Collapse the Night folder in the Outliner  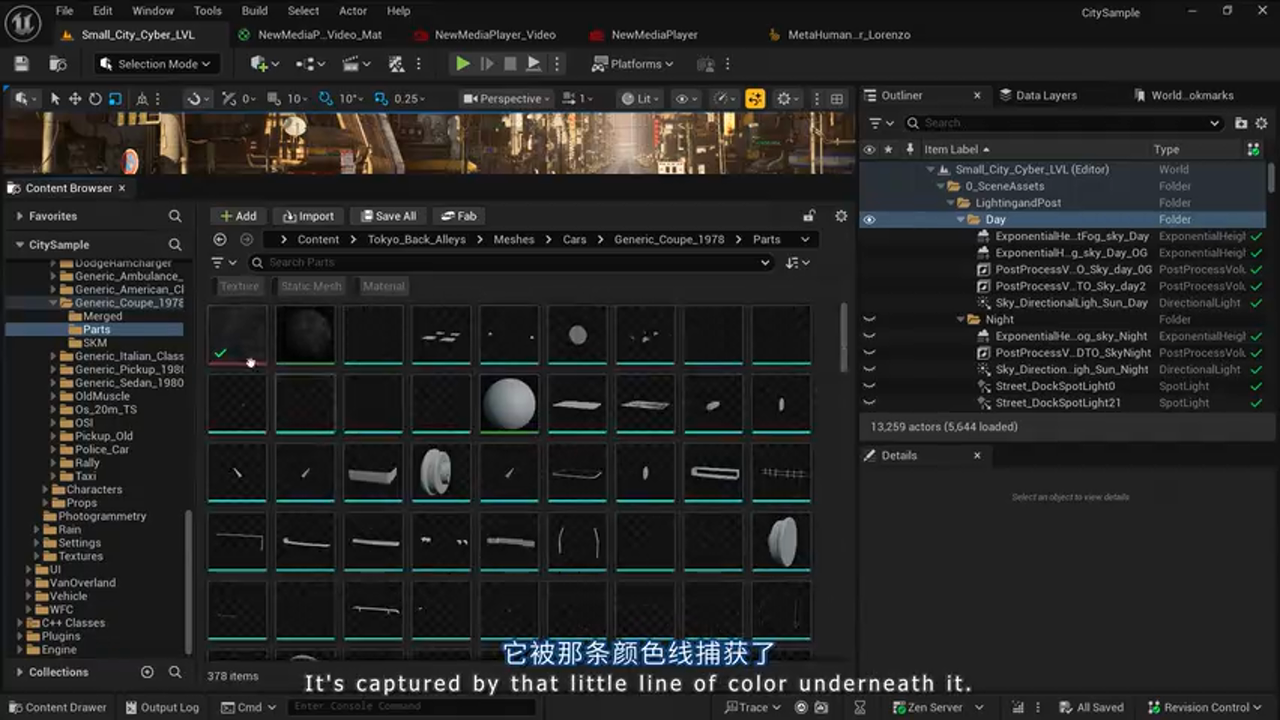[x=959, y=319]
